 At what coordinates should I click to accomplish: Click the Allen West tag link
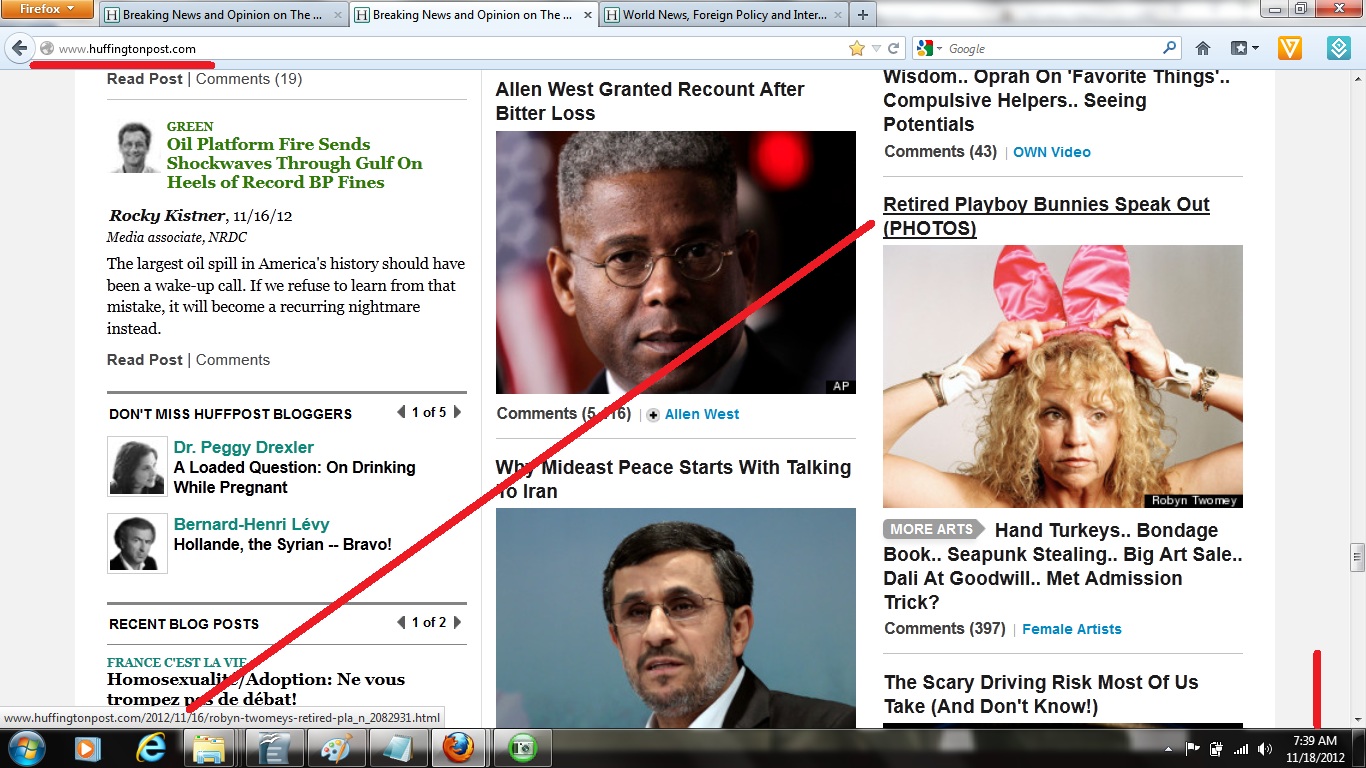(702, 414)
